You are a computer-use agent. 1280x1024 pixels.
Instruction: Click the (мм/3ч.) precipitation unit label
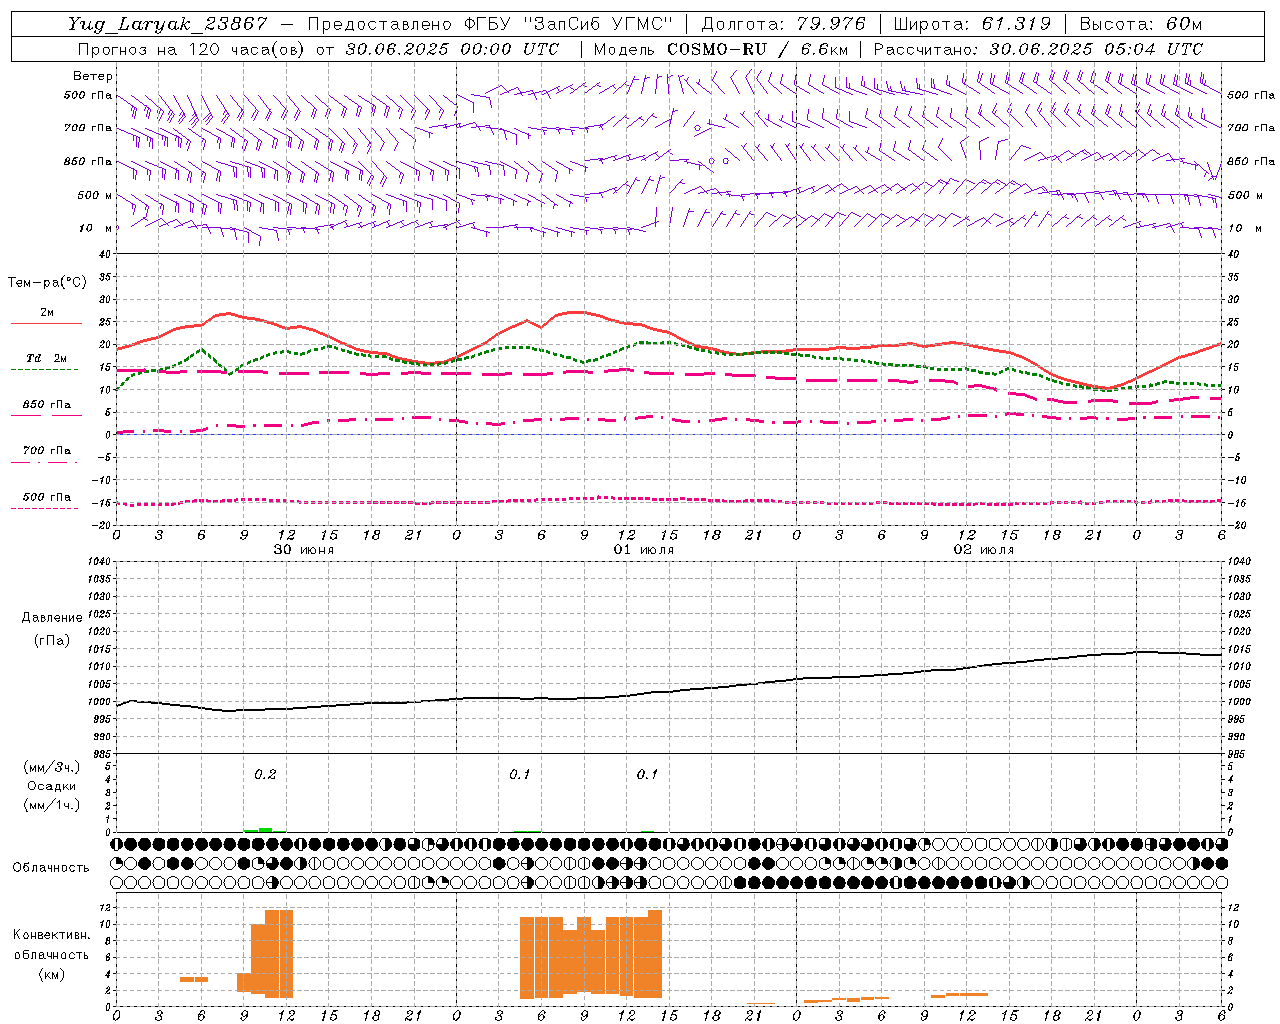[x=52, y=767]
